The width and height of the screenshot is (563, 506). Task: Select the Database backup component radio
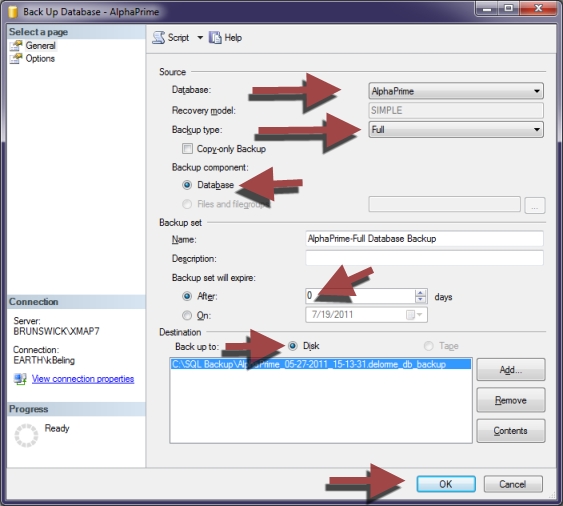point(187,185)
